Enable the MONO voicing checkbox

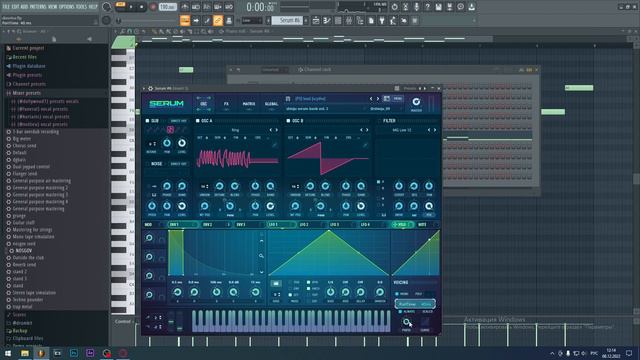(x=397, y=294)
